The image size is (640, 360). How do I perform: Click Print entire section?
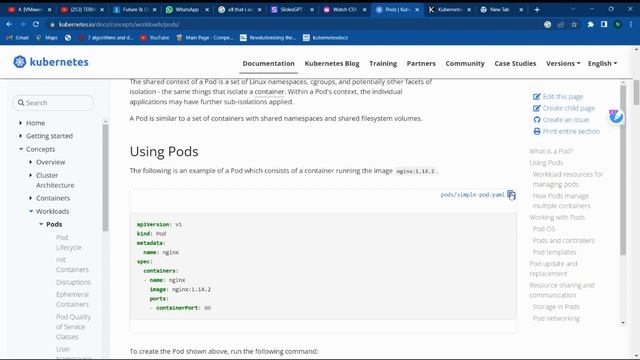567,131
